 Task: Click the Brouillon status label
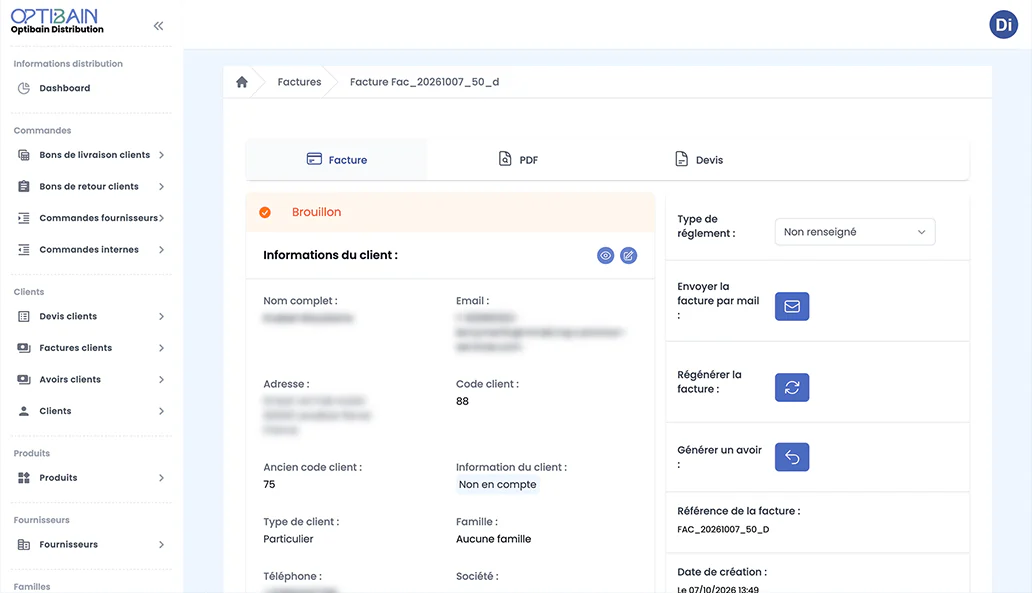[317, 212]
